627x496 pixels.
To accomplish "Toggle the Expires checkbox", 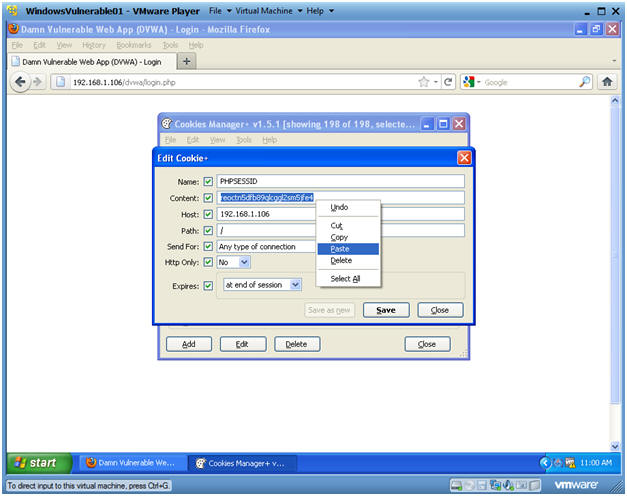I will 208,286.
